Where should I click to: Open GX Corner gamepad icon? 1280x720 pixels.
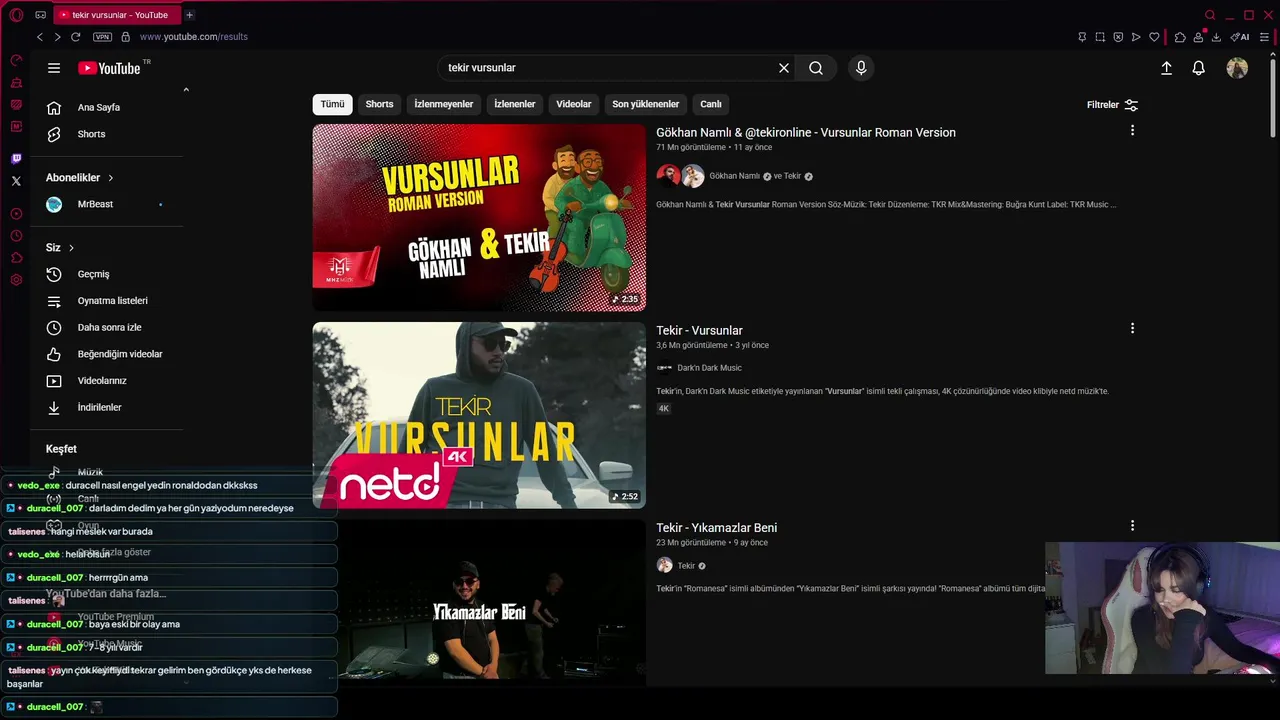tap(40, 15)
